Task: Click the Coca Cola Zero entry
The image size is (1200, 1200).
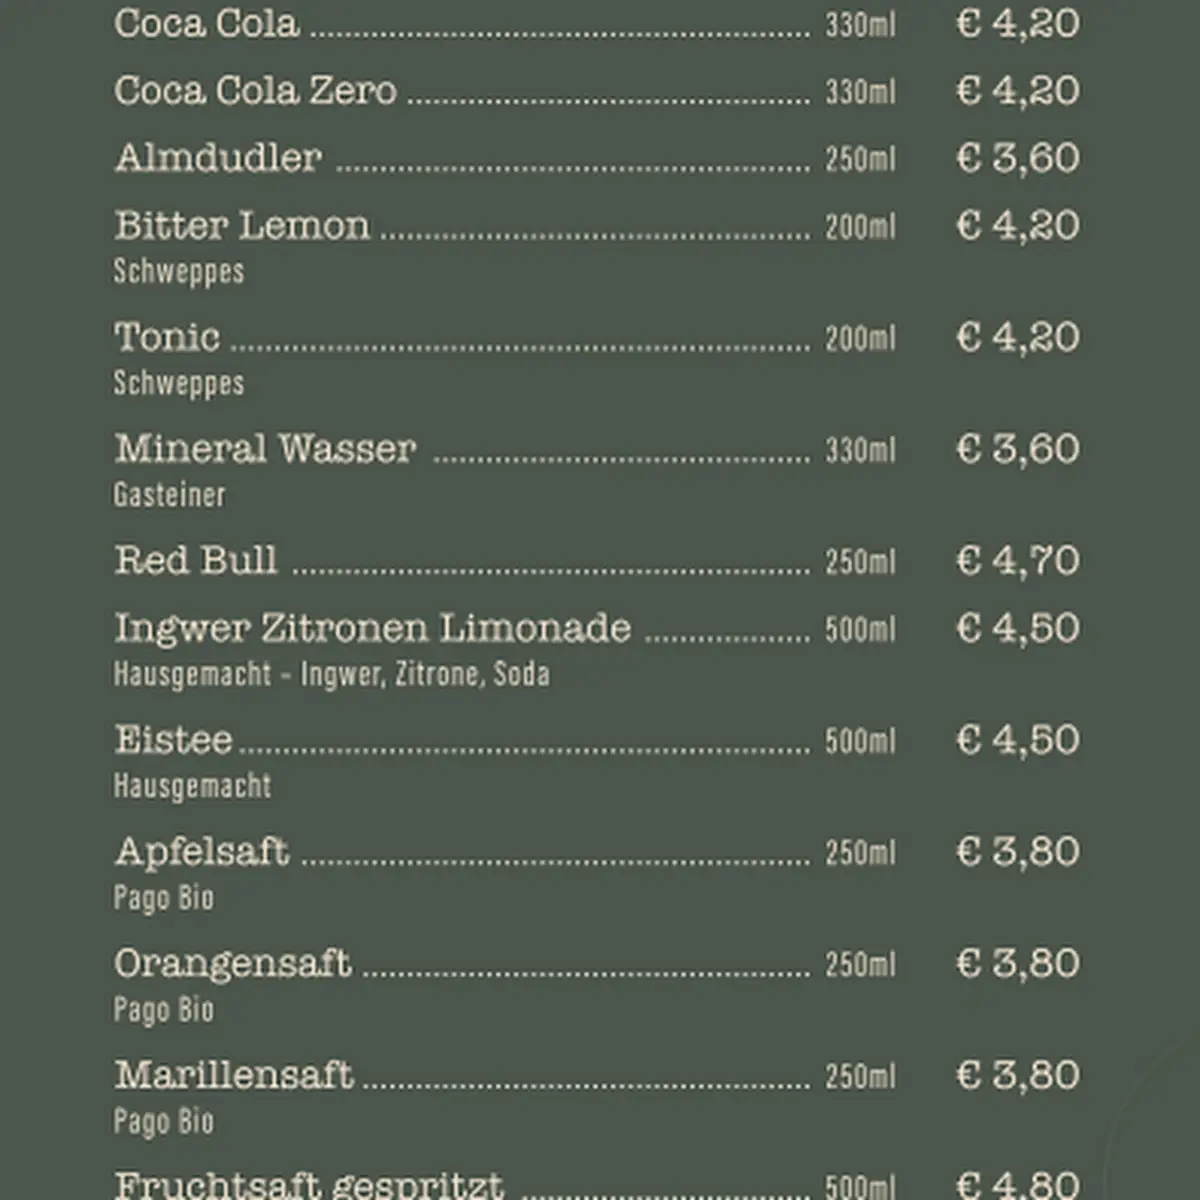Action: 255,90
